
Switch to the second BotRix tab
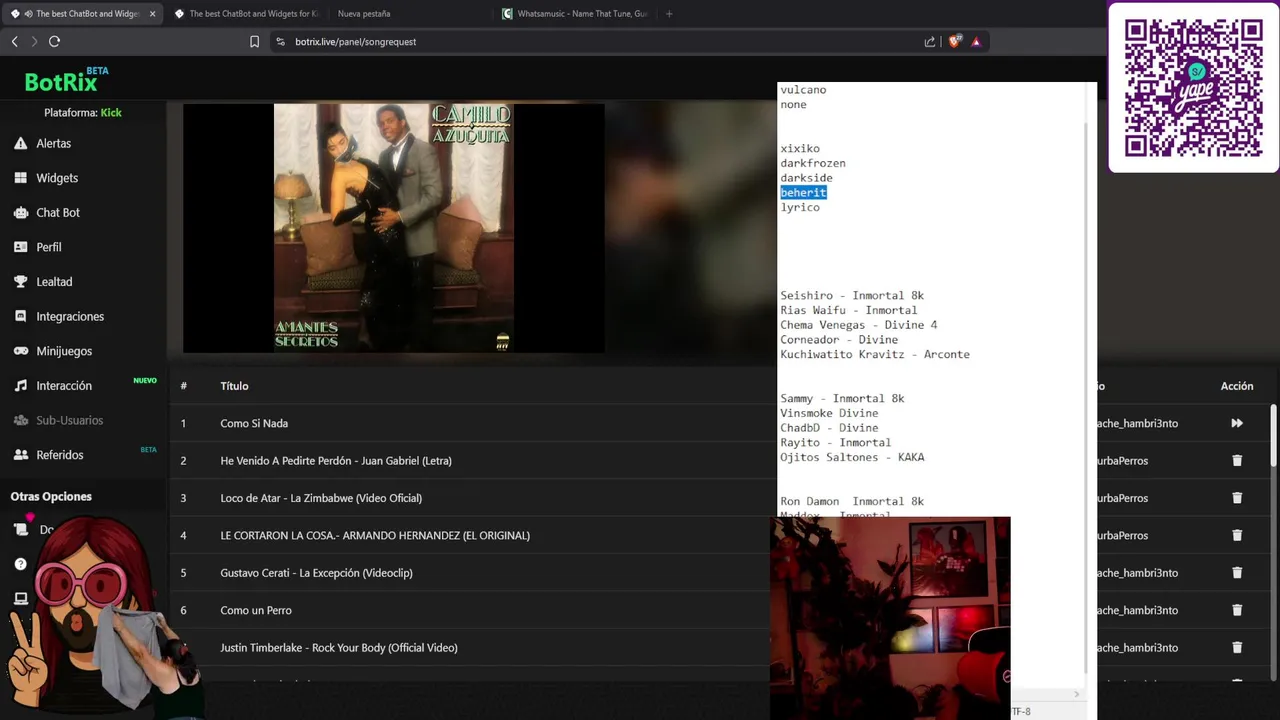point(246,14)
